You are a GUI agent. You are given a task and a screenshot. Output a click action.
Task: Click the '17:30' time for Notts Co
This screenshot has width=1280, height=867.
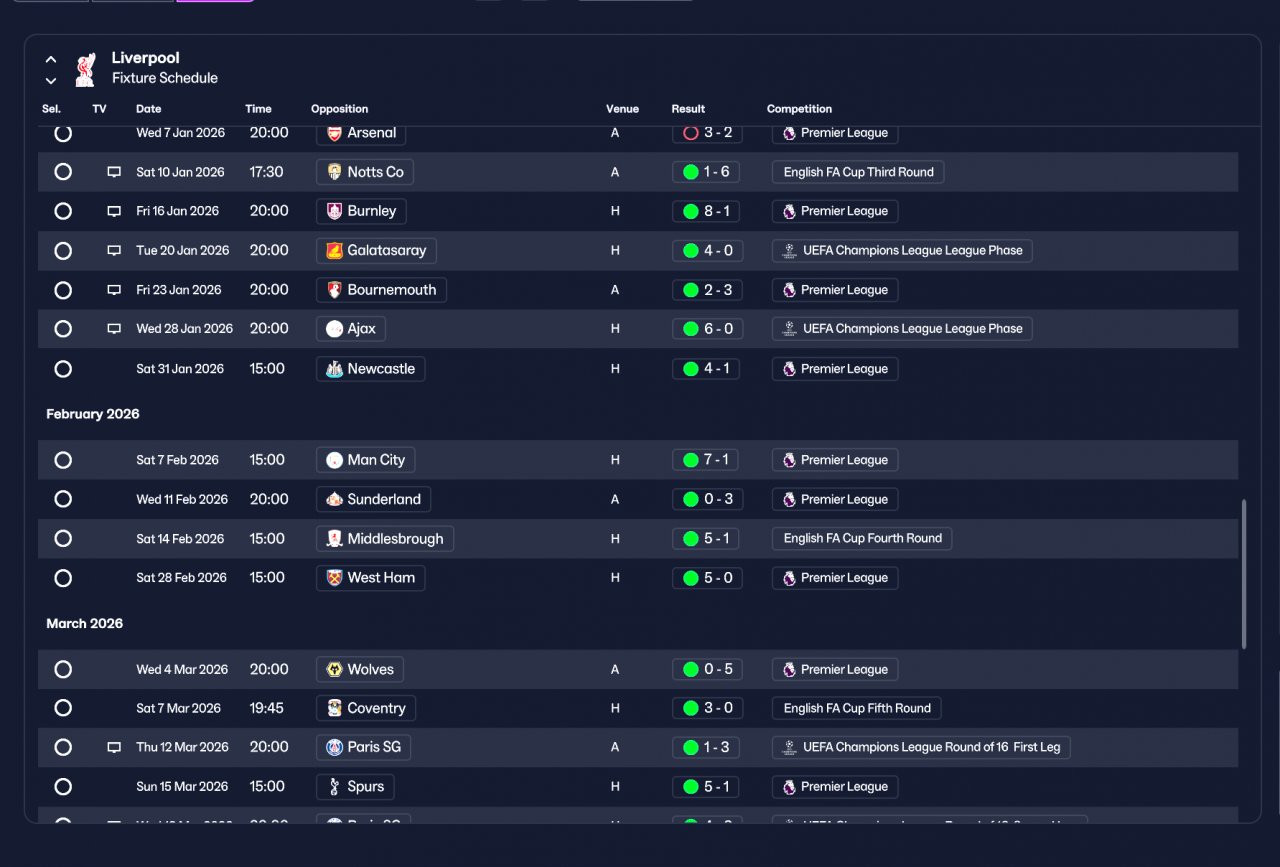(x=267, y=172)
